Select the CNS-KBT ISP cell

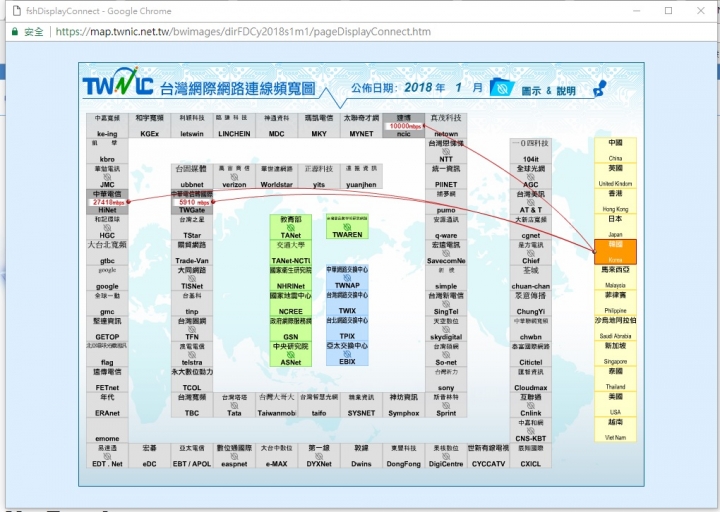[530, 431]
